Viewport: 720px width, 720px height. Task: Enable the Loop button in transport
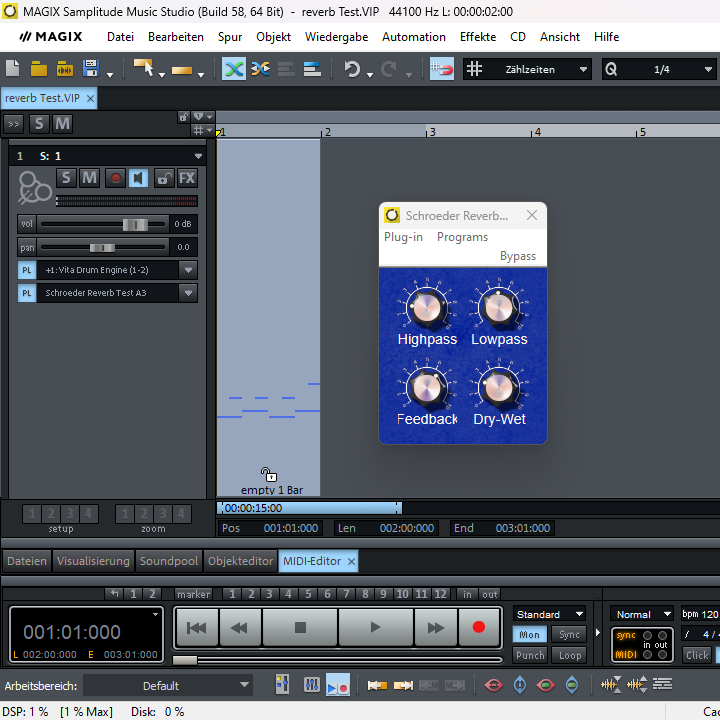(569, 655)
